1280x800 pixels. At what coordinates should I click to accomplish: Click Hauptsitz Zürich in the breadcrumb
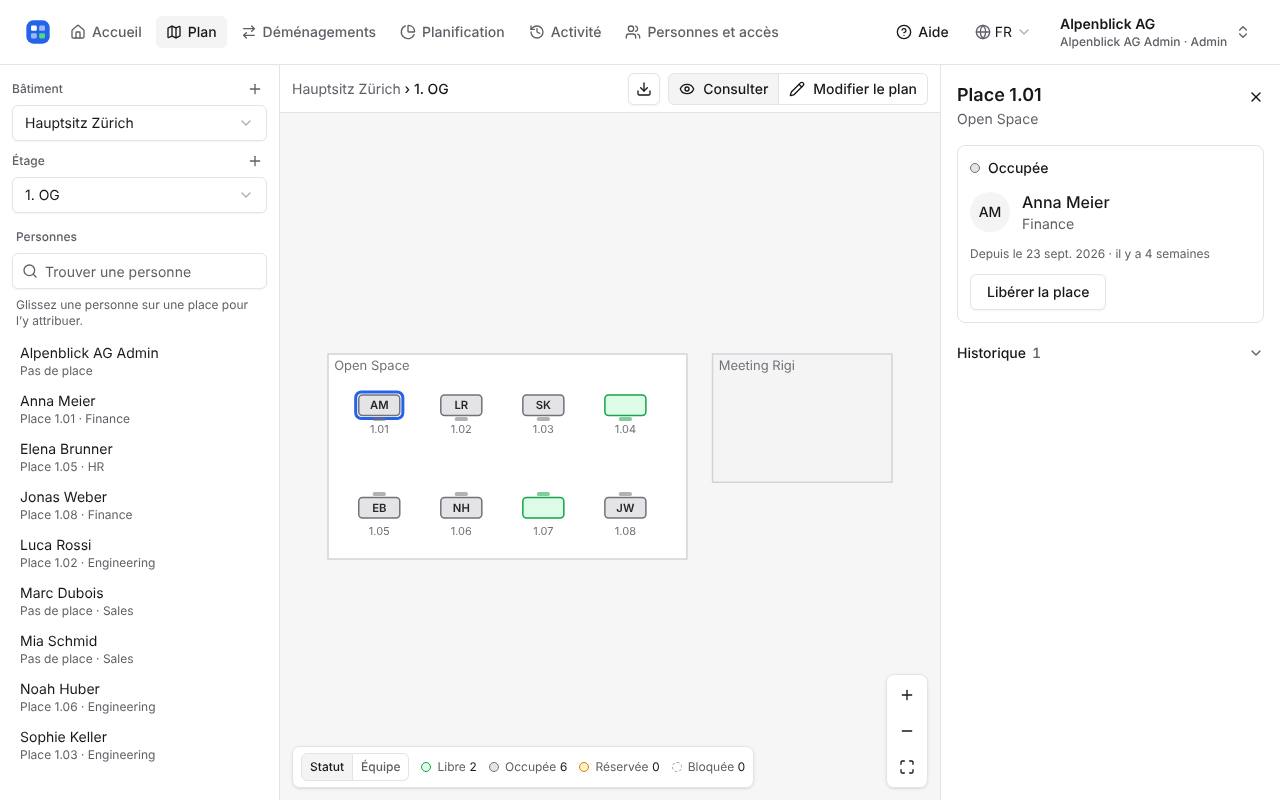click(346, 89)
